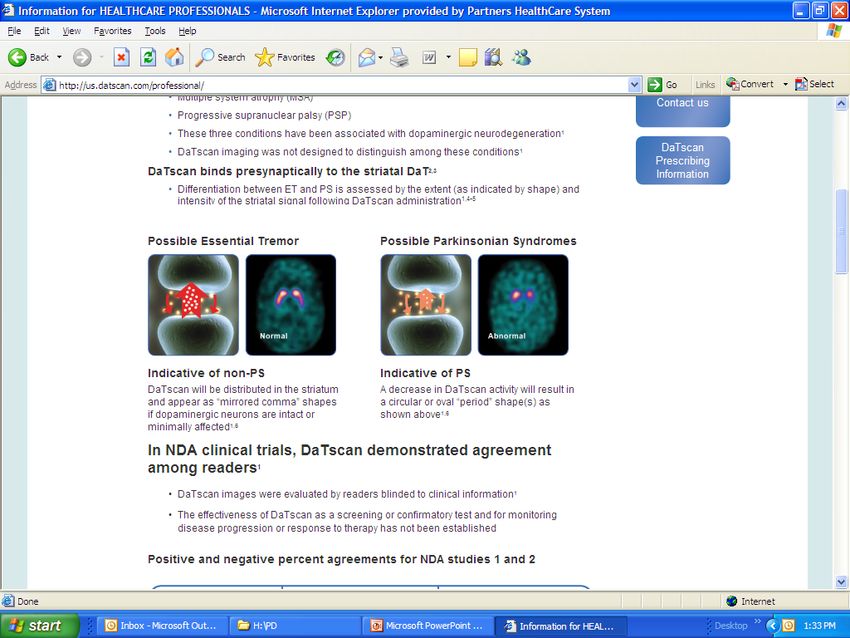The image size is (850, 638).
Task: Click 'Possible Parkinsonian Syndromes' heading
Action: tap(478, 241)
